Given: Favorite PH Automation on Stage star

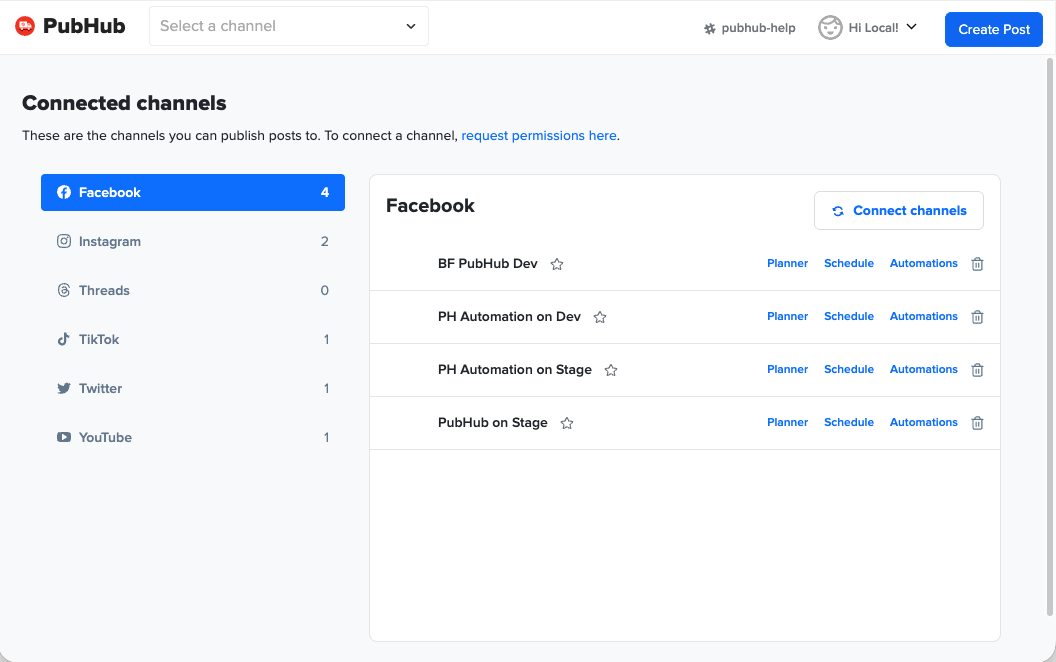Looking at the screenshot, I should [x=611, y=370].
